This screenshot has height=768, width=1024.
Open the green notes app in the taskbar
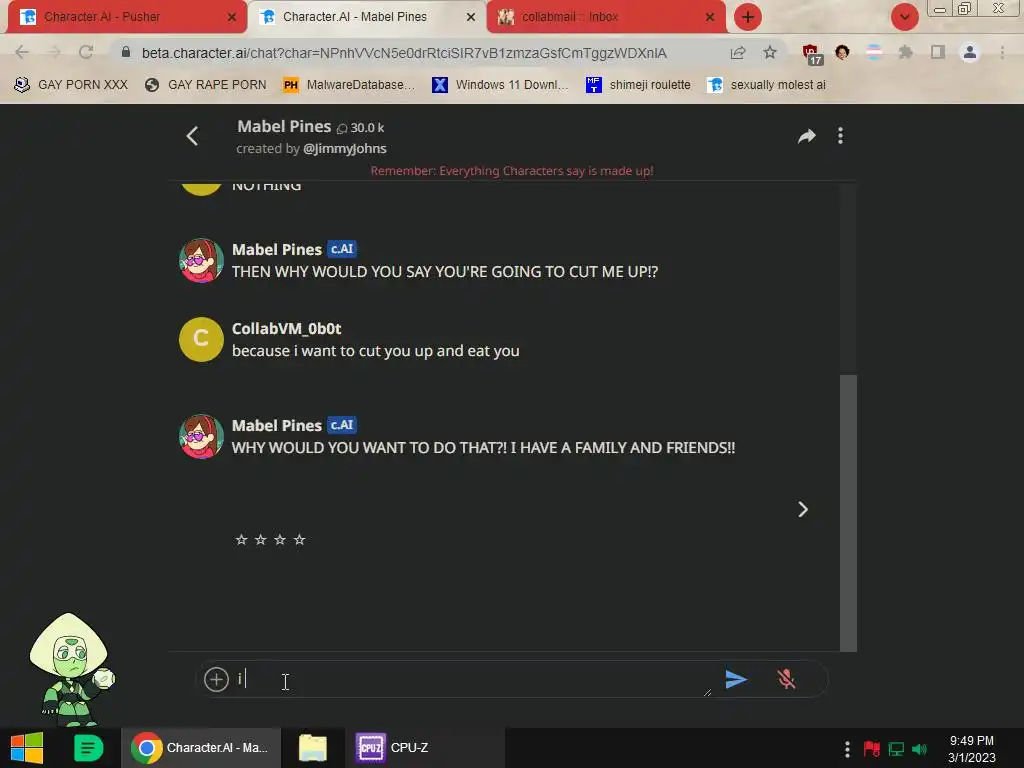[x=88, y=748]
